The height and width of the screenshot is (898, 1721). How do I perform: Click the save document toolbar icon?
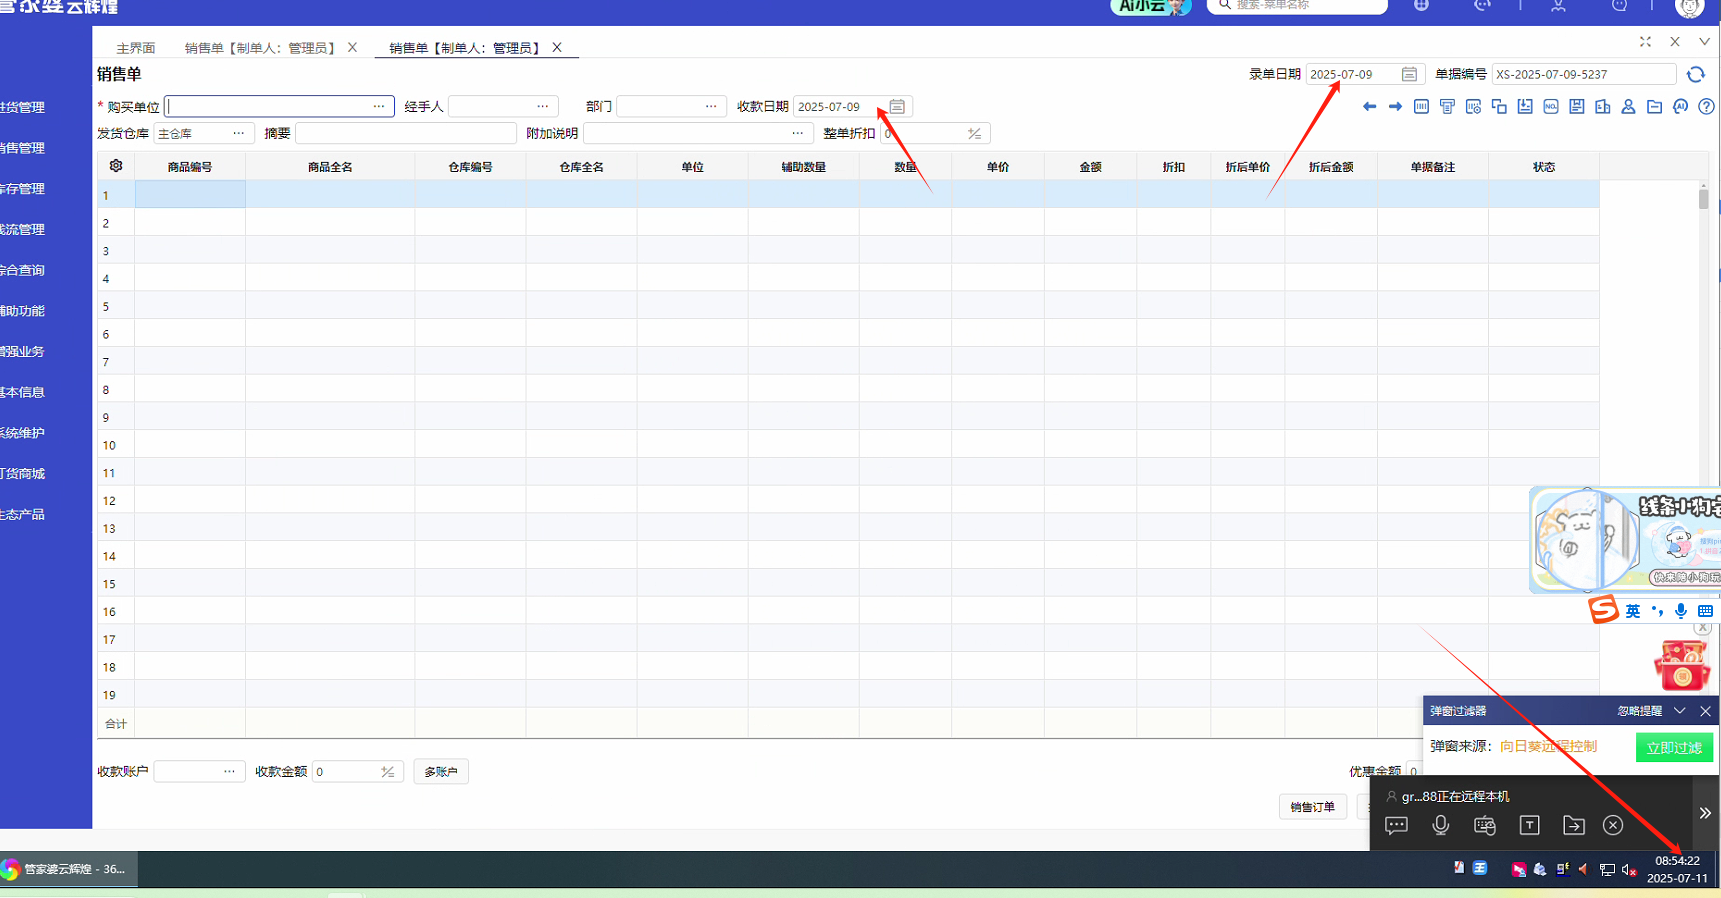pyautogui.click(x=1577, y=107)
